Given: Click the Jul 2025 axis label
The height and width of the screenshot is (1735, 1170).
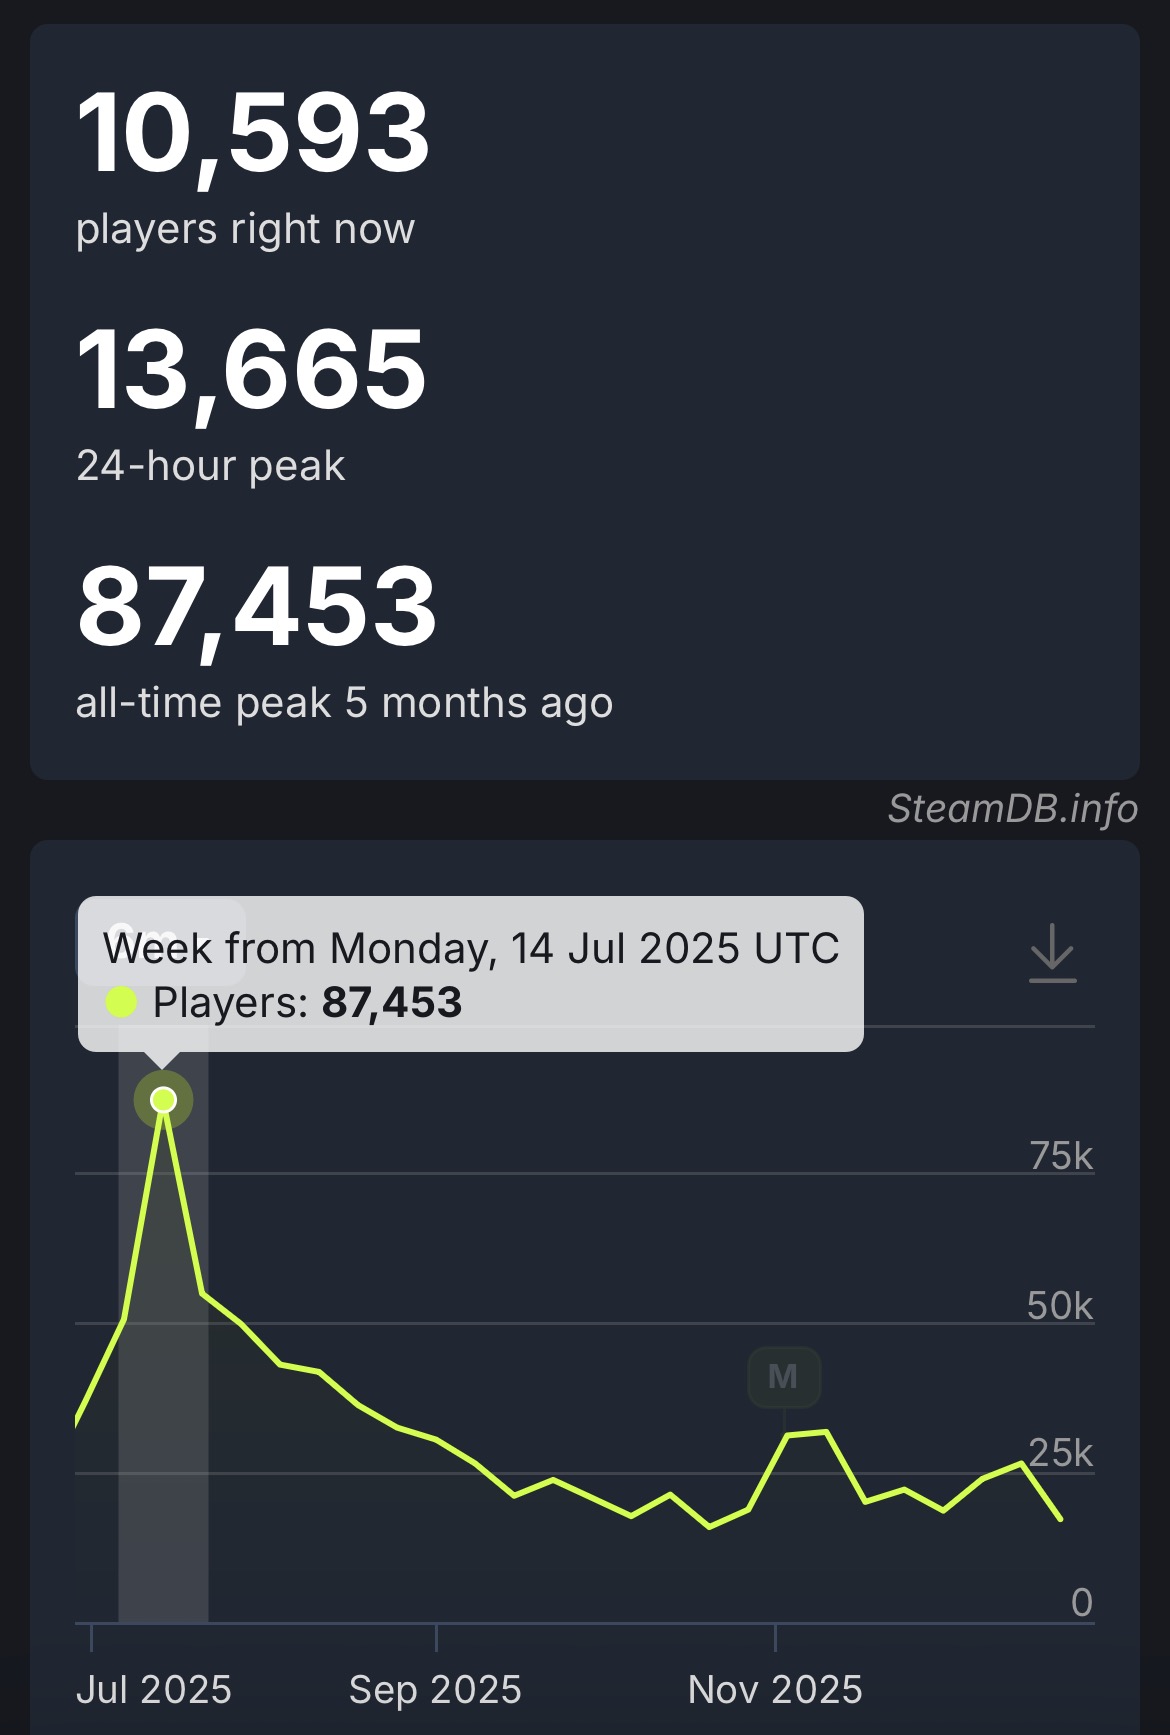Looking at the screenshot, I should [154, 1689].
